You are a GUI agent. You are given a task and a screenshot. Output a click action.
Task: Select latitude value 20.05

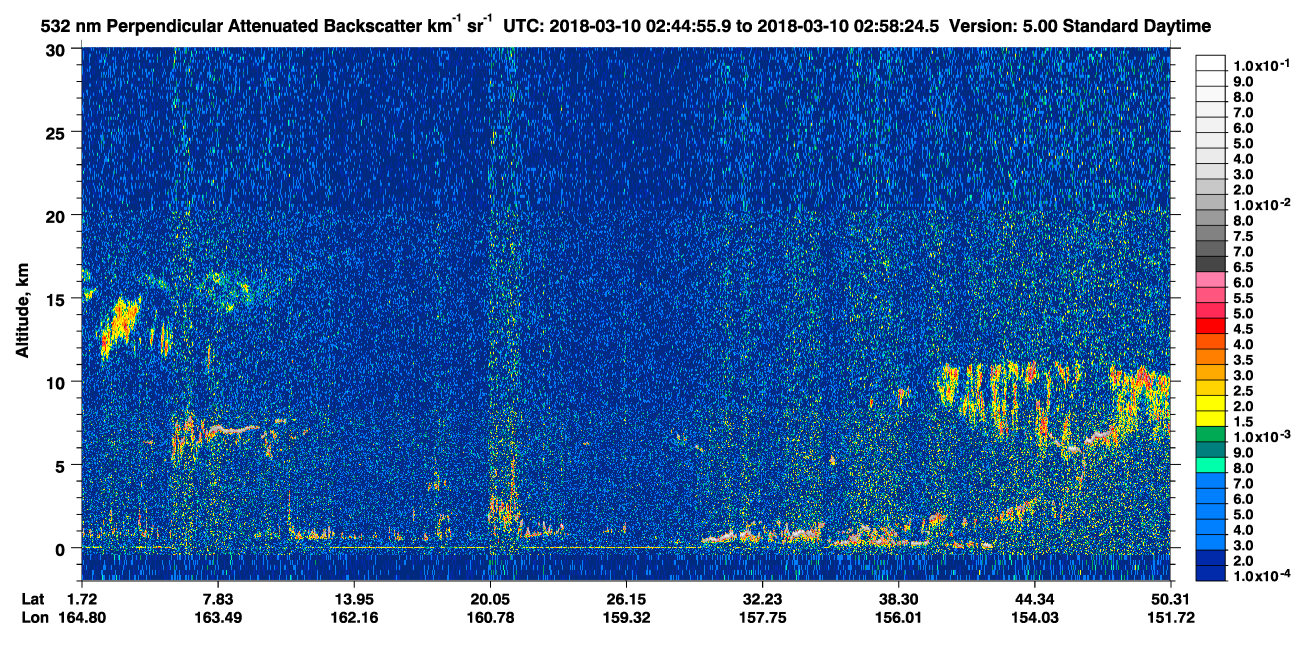[x=490, y=598]
